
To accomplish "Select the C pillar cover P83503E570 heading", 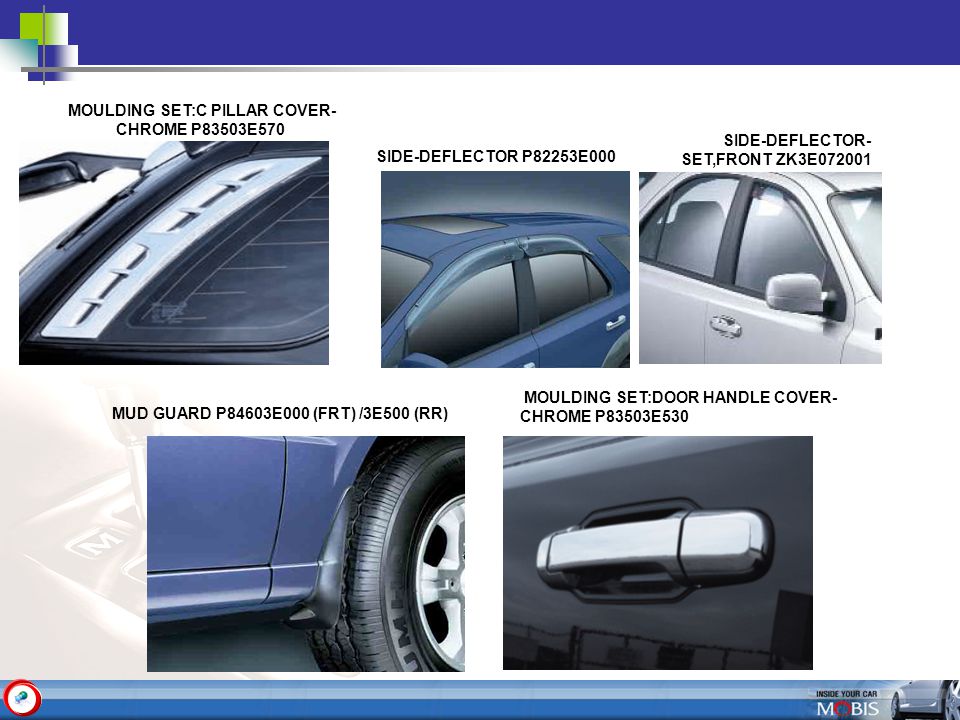I will (201, 119).
